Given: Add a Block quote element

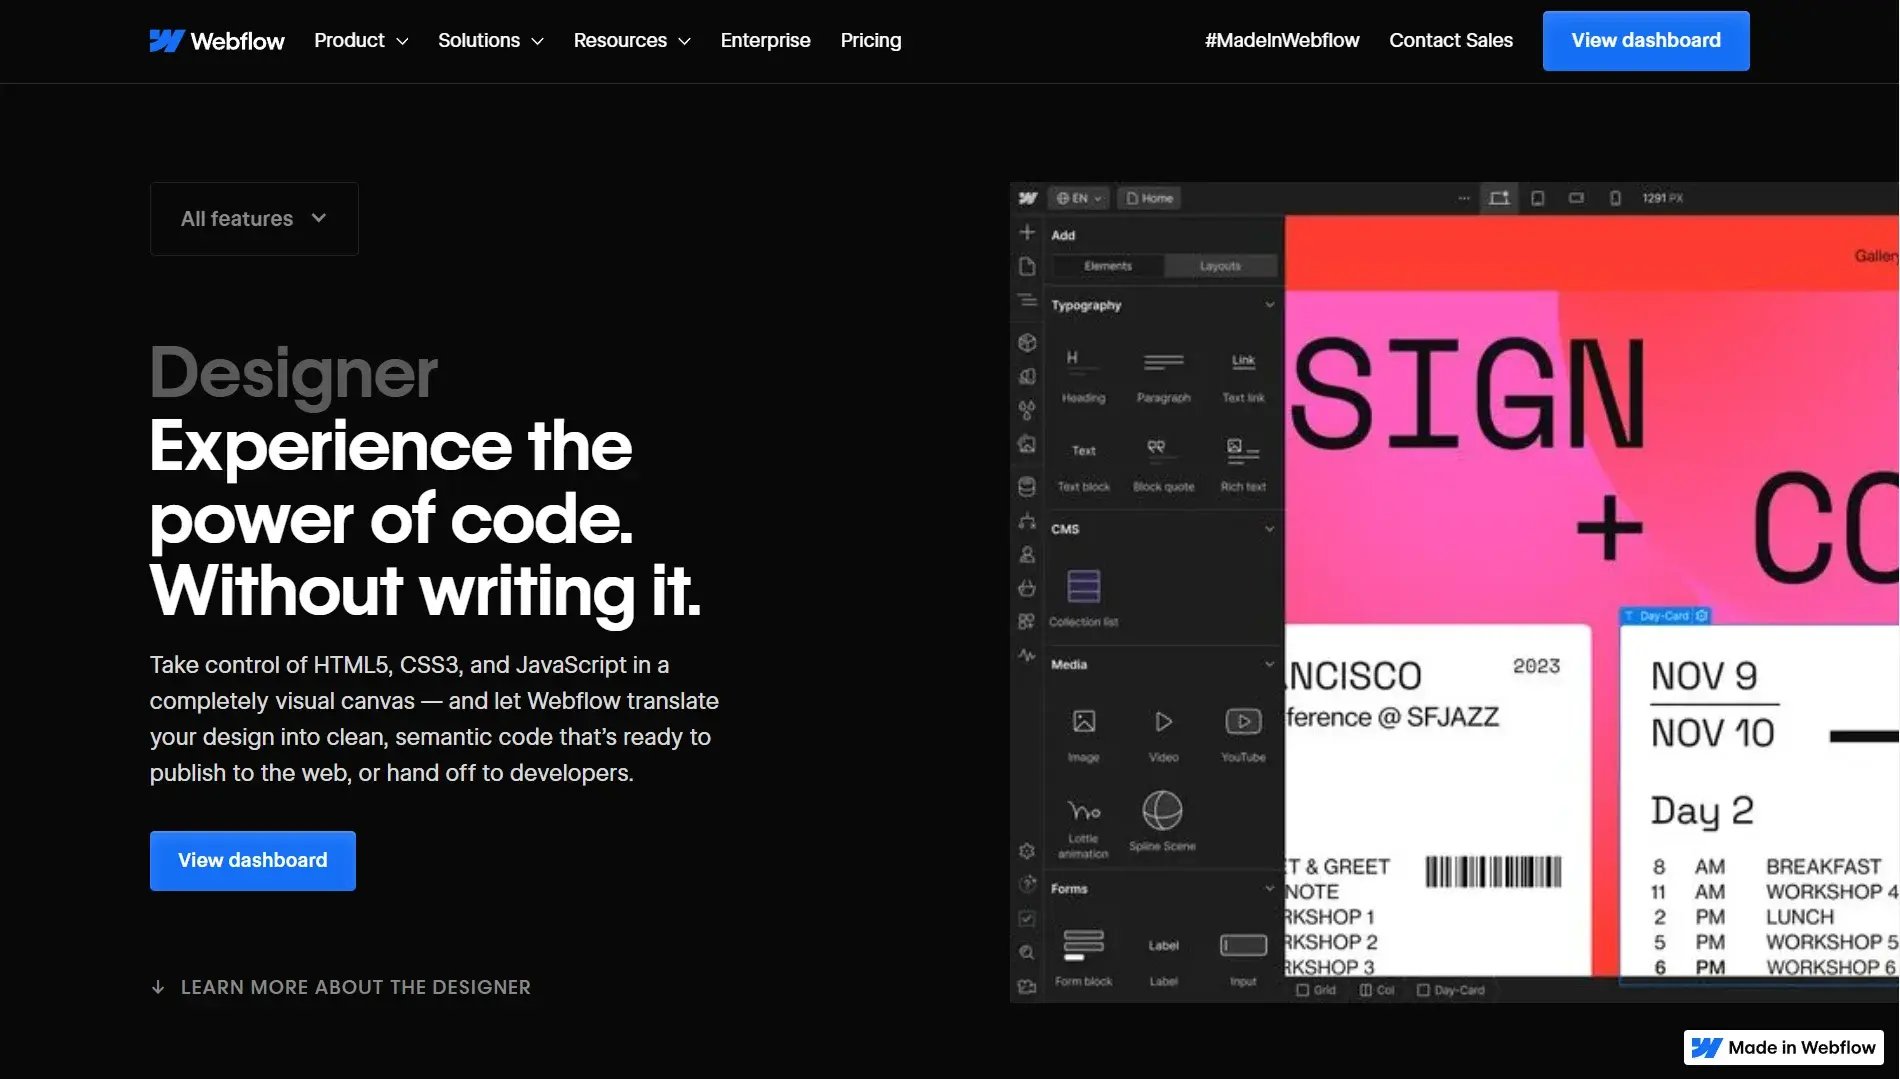Looking at the screenshot, I should point(1163,465).
